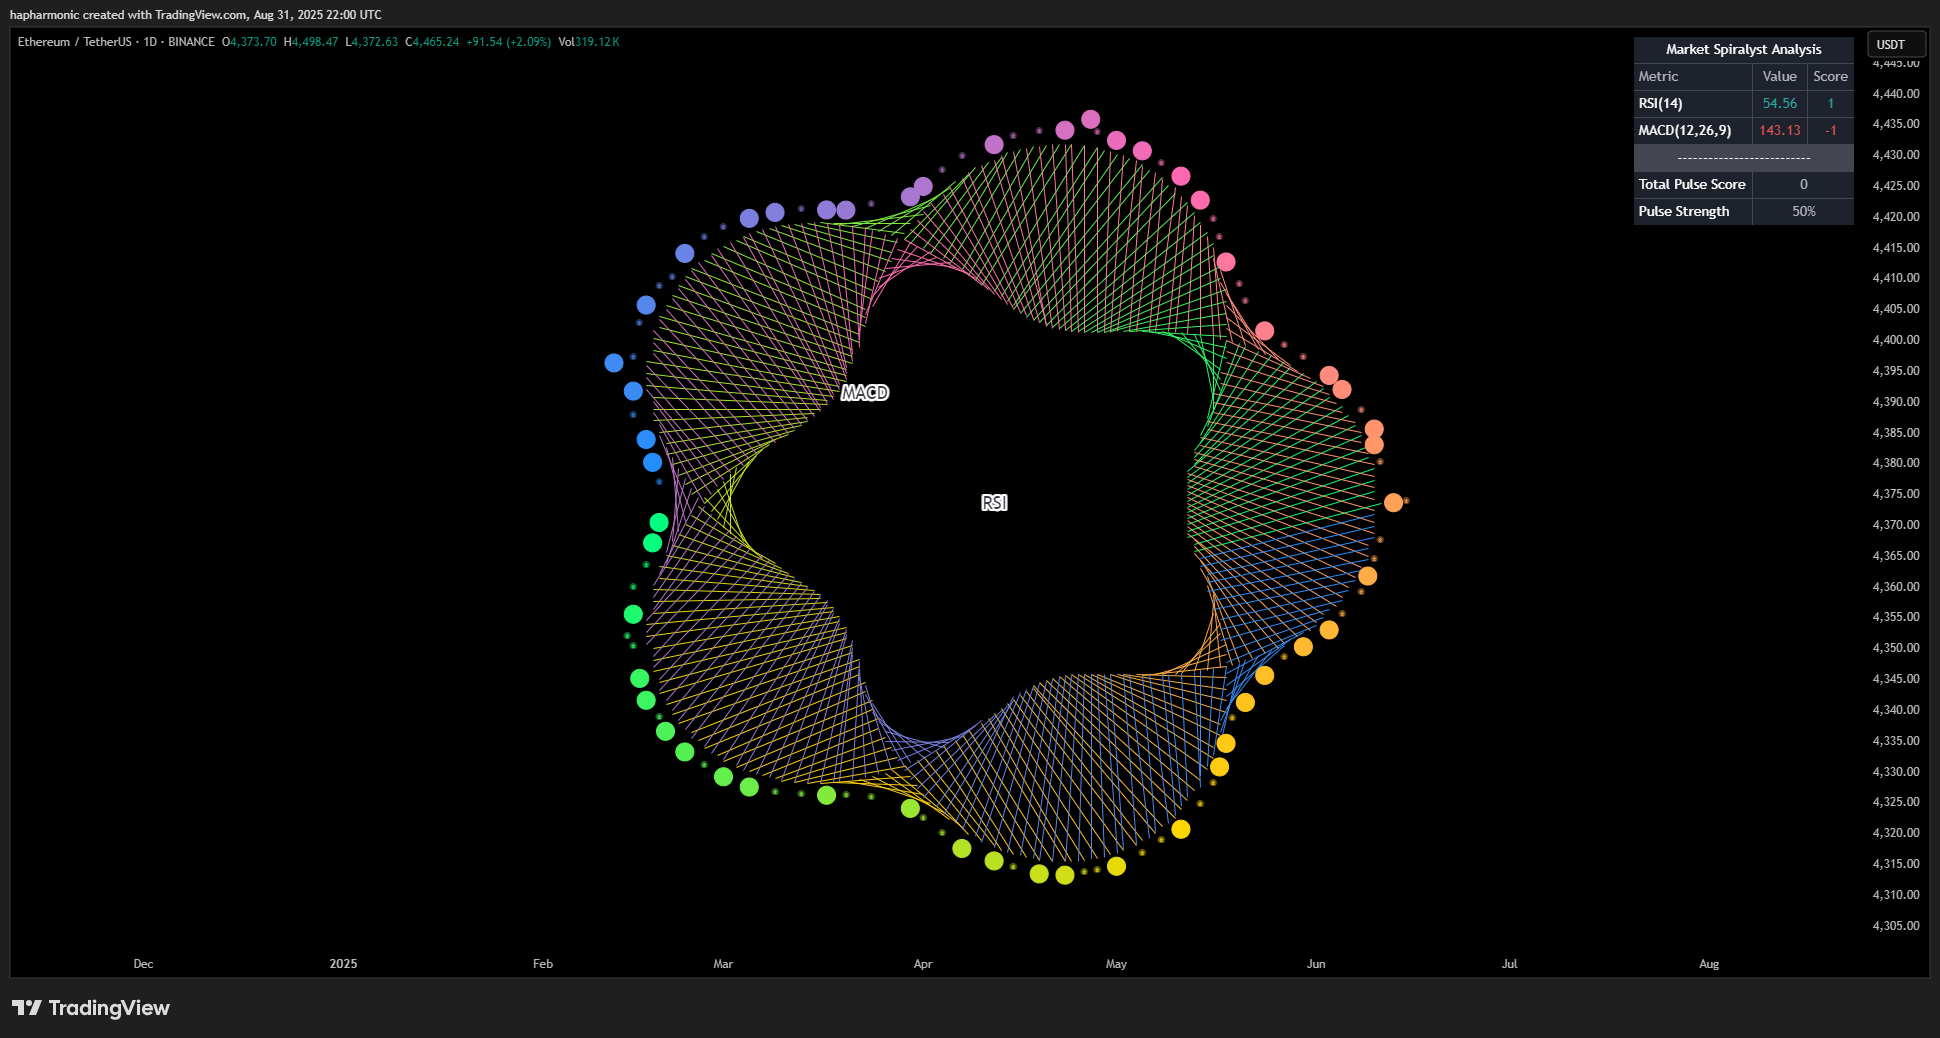
Task: Click the May label on time axis
Action: point(1116,964)
